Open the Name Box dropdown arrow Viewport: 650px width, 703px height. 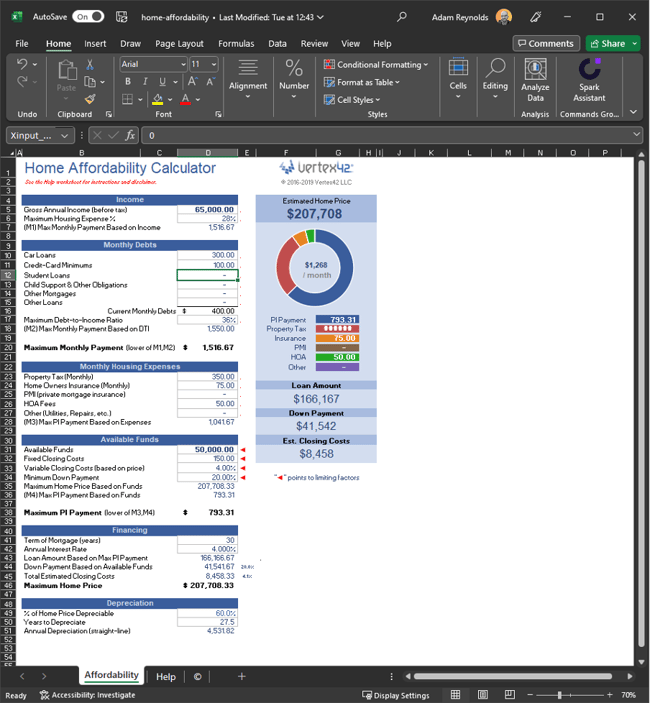click(x=65, y=135)
